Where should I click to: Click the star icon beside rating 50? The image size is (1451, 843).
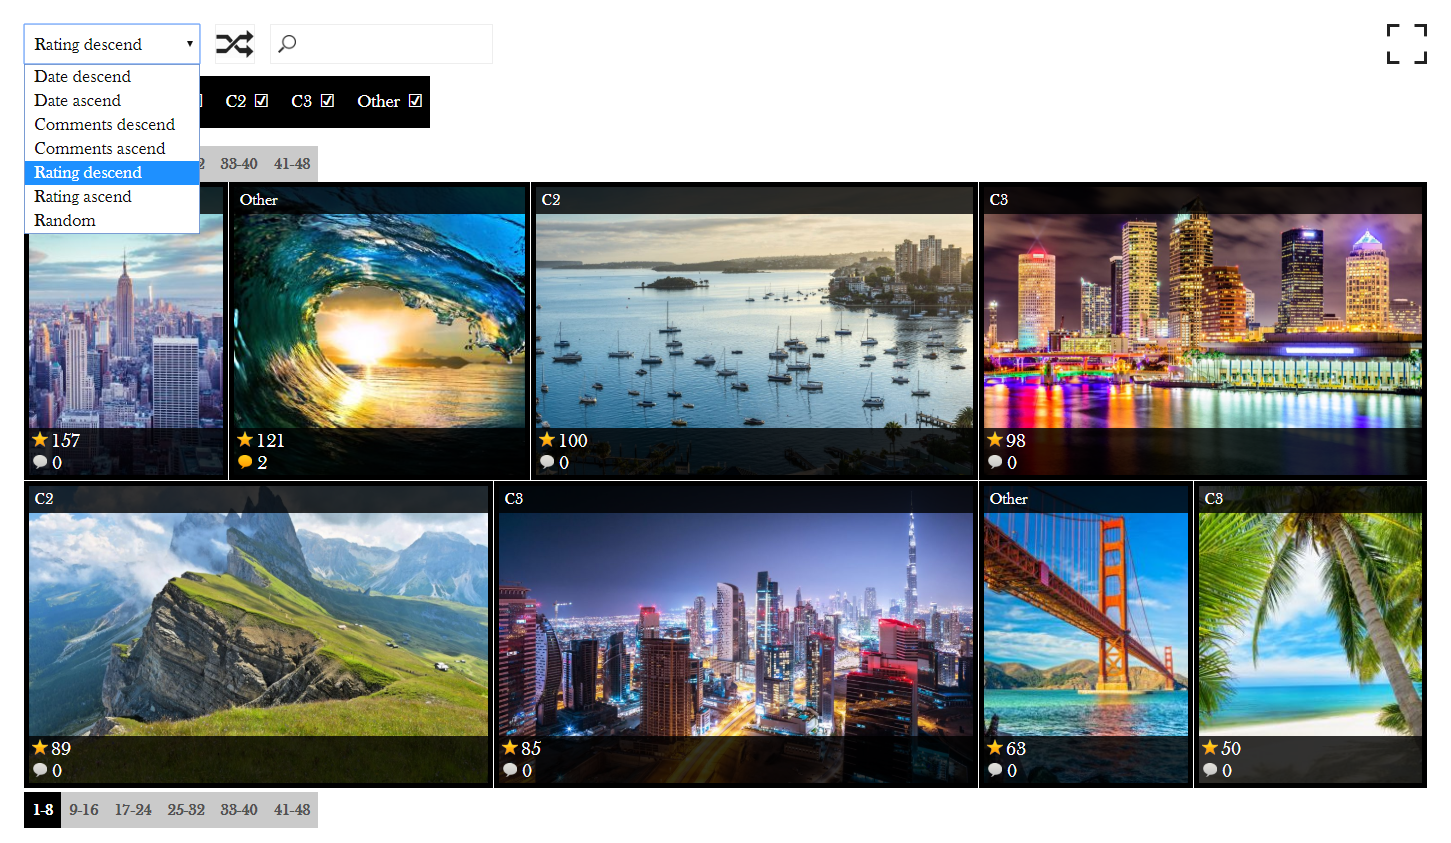click(1210, 748)
